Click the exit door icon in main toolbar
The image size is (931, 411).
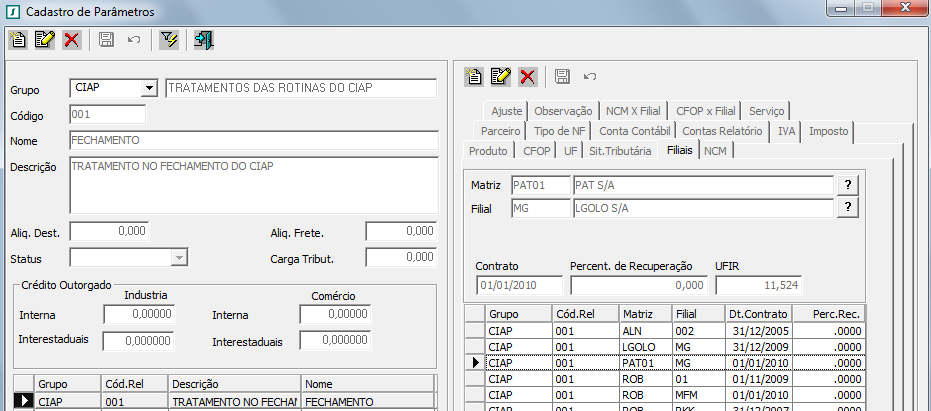(x=204, y=40)
